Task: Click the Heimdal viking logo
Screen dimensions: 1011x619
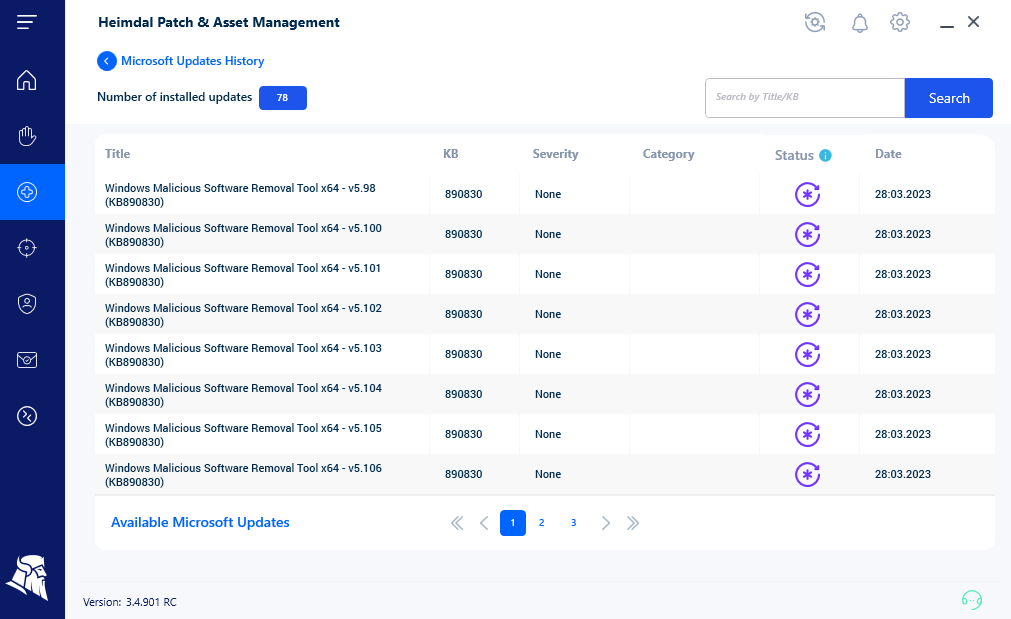Action: click(x=28, y=577)
